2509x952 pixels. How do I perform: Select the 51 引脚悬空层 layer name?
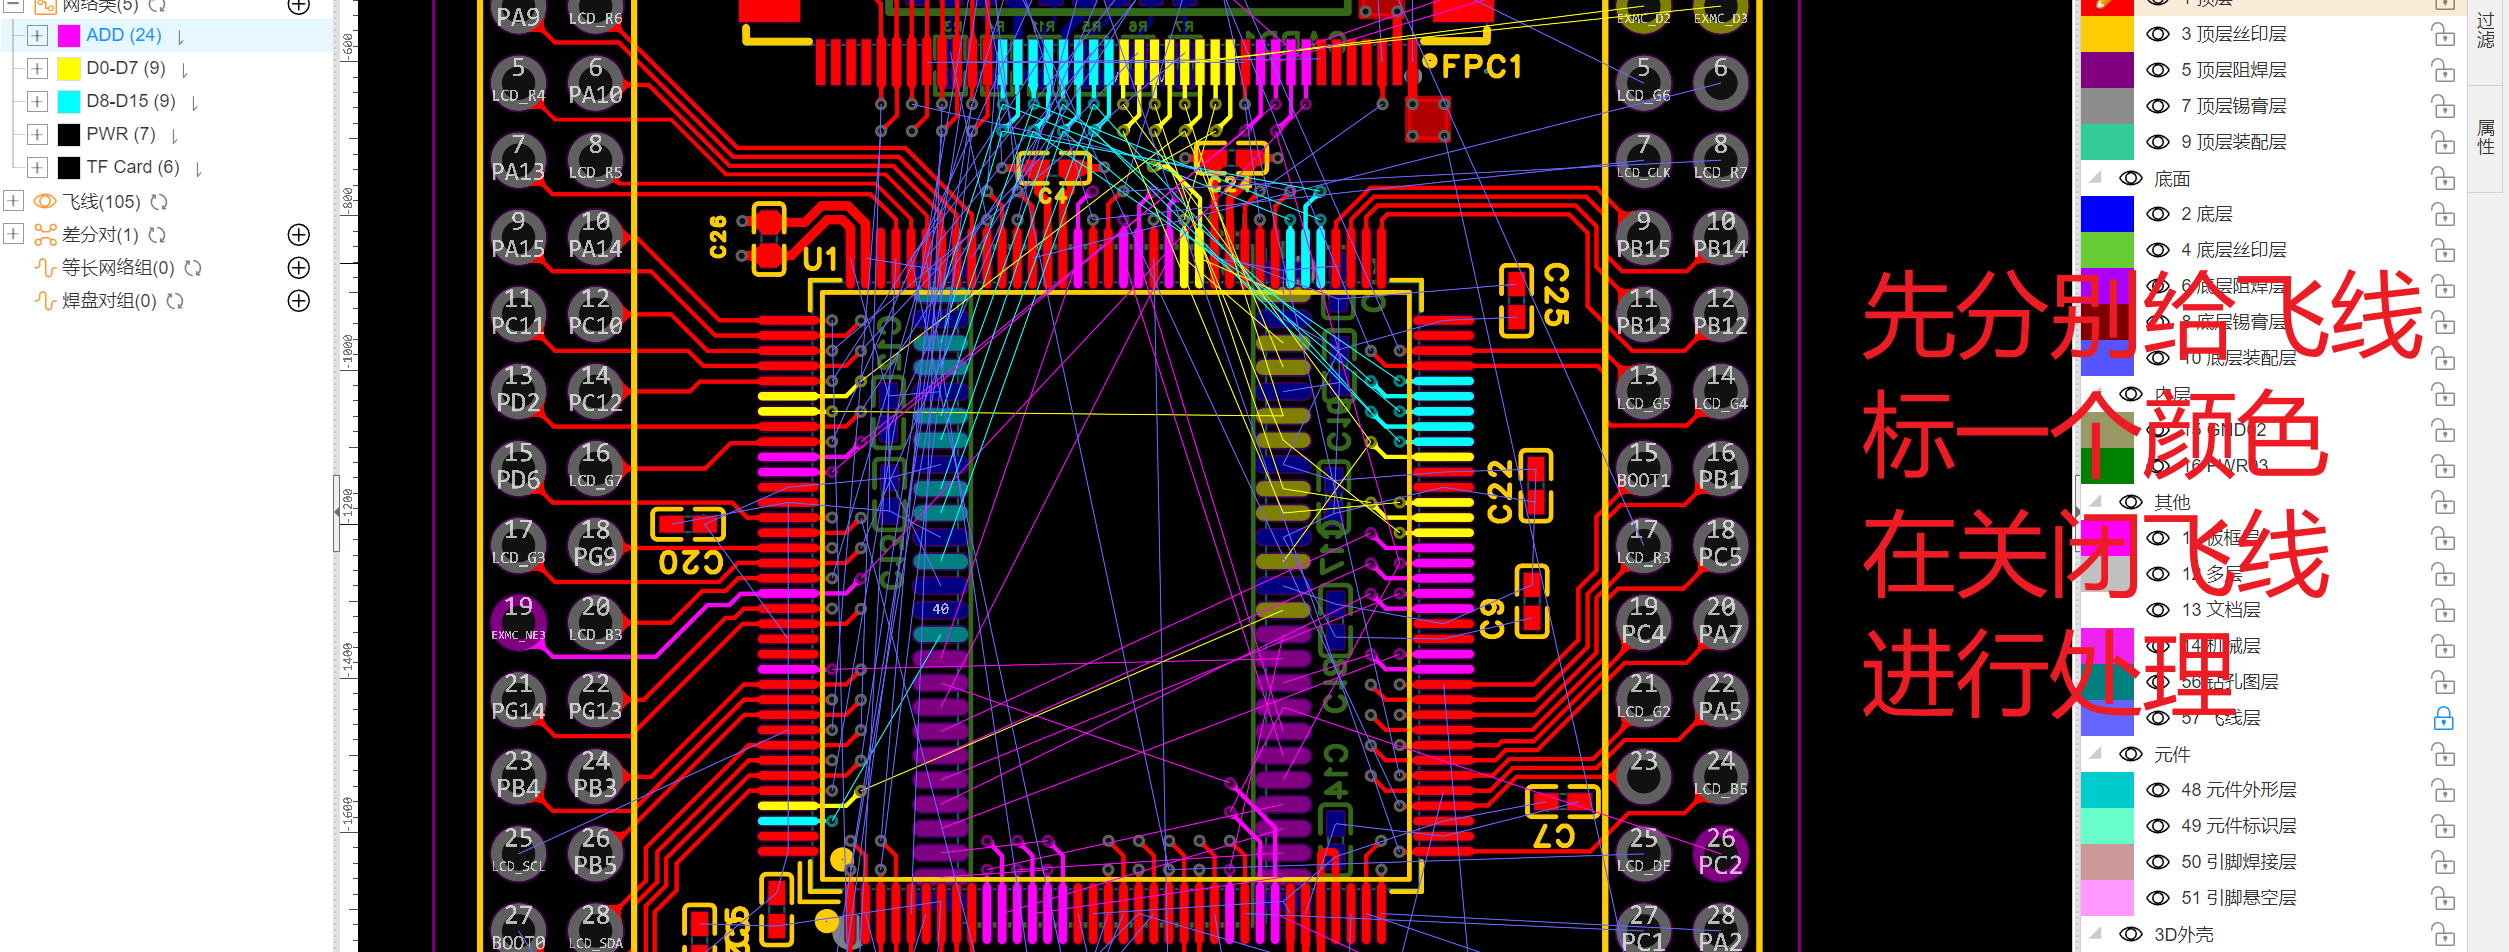[x=2238, y=898]
